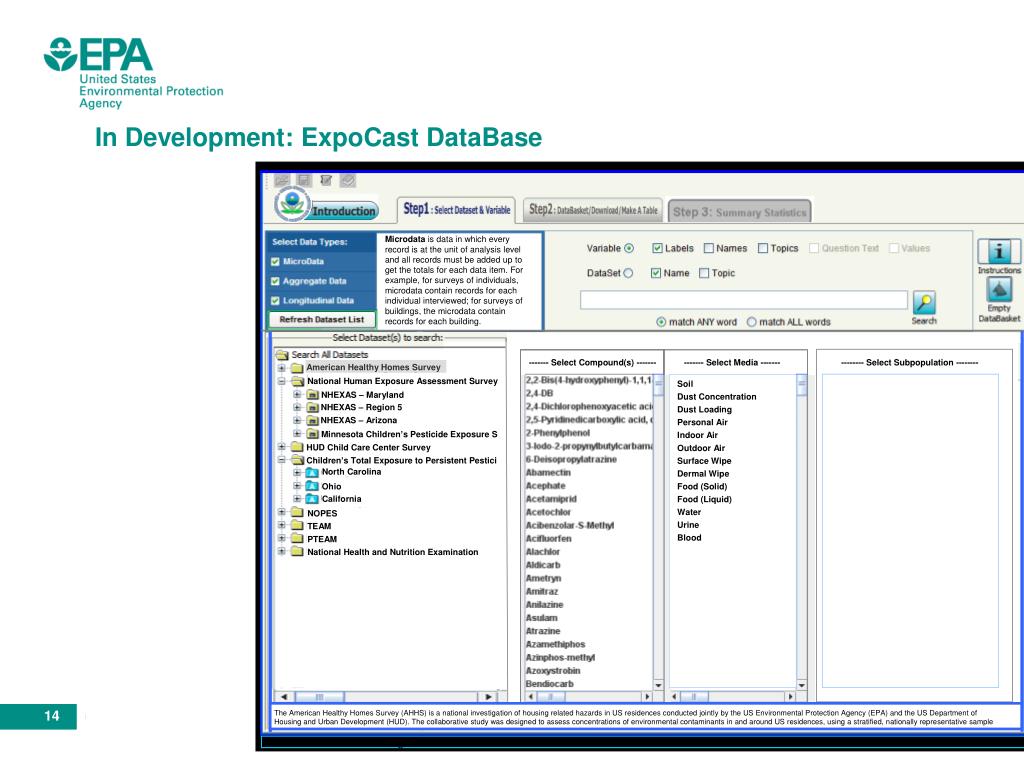Uncheck the Longitudinal Data checkbox
This screenshot has height=768, width=1024.
coord(275,300)
